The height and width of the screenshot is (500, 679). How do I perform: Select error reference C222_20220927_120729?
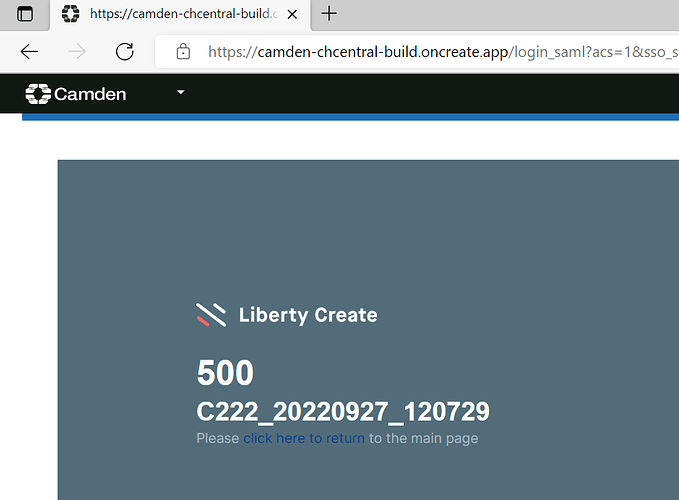[343, 411]
